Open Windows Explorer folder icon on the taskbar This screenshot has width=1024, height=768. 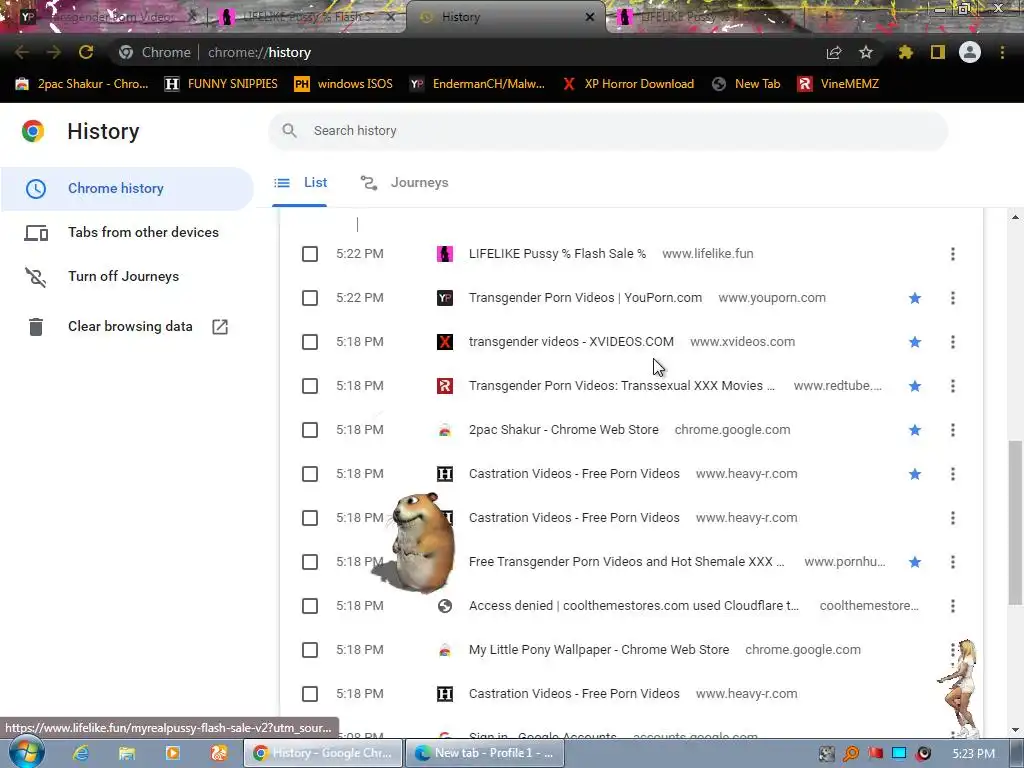tap(127, 753)
